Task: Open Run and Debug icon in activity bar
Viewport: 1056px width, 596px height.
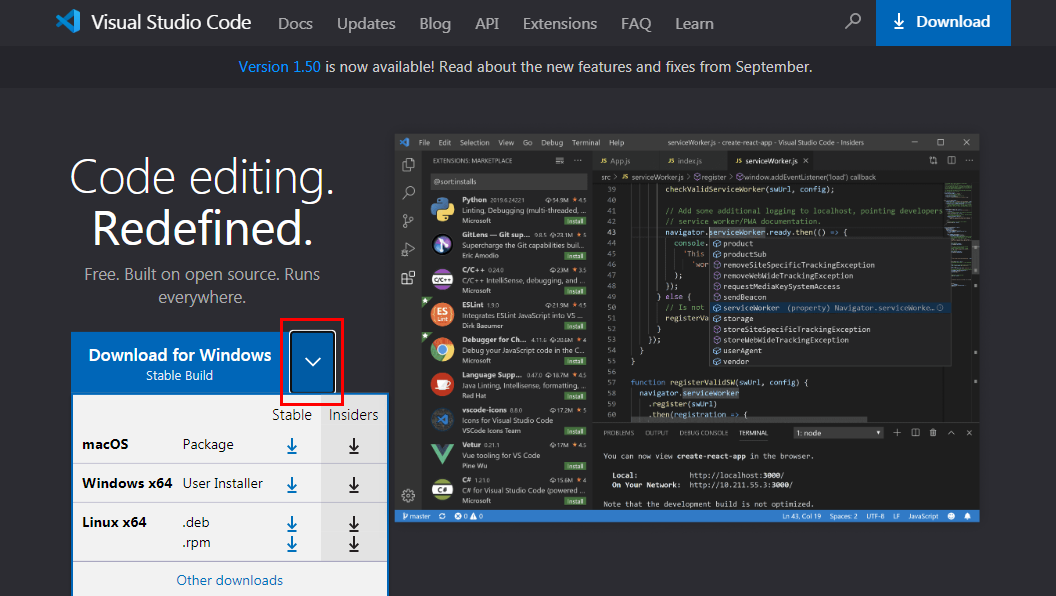Action: 408,249
